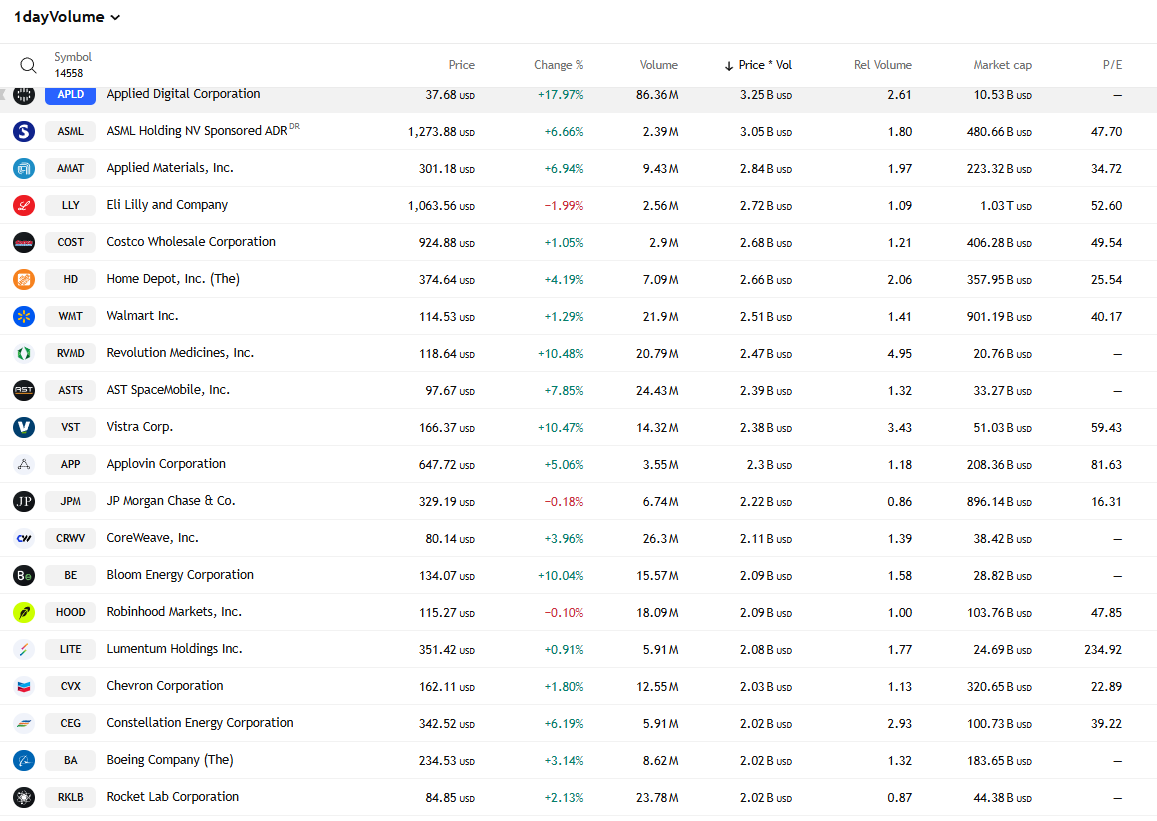Open the CVX ticker badge
The height and width of the screenshot is (821, 1157).
[71, 686]
